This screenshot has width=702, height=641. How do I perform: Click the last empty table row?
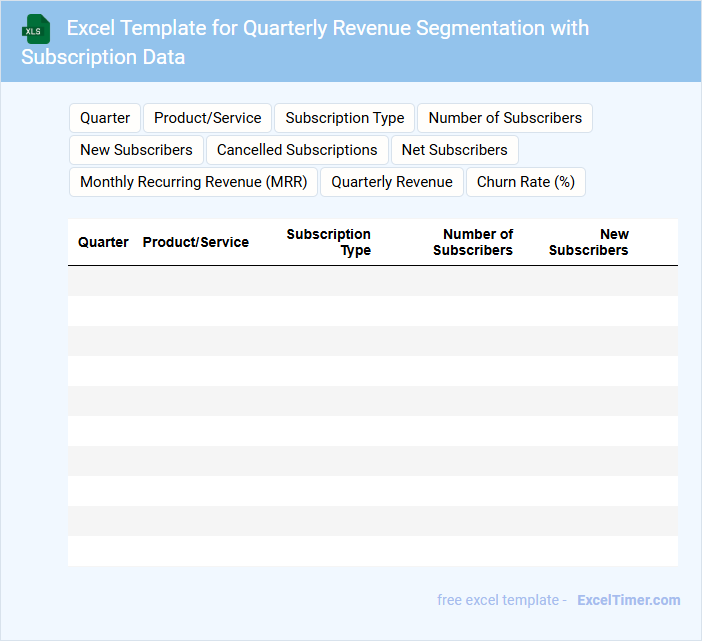click(x=372, y=551)
